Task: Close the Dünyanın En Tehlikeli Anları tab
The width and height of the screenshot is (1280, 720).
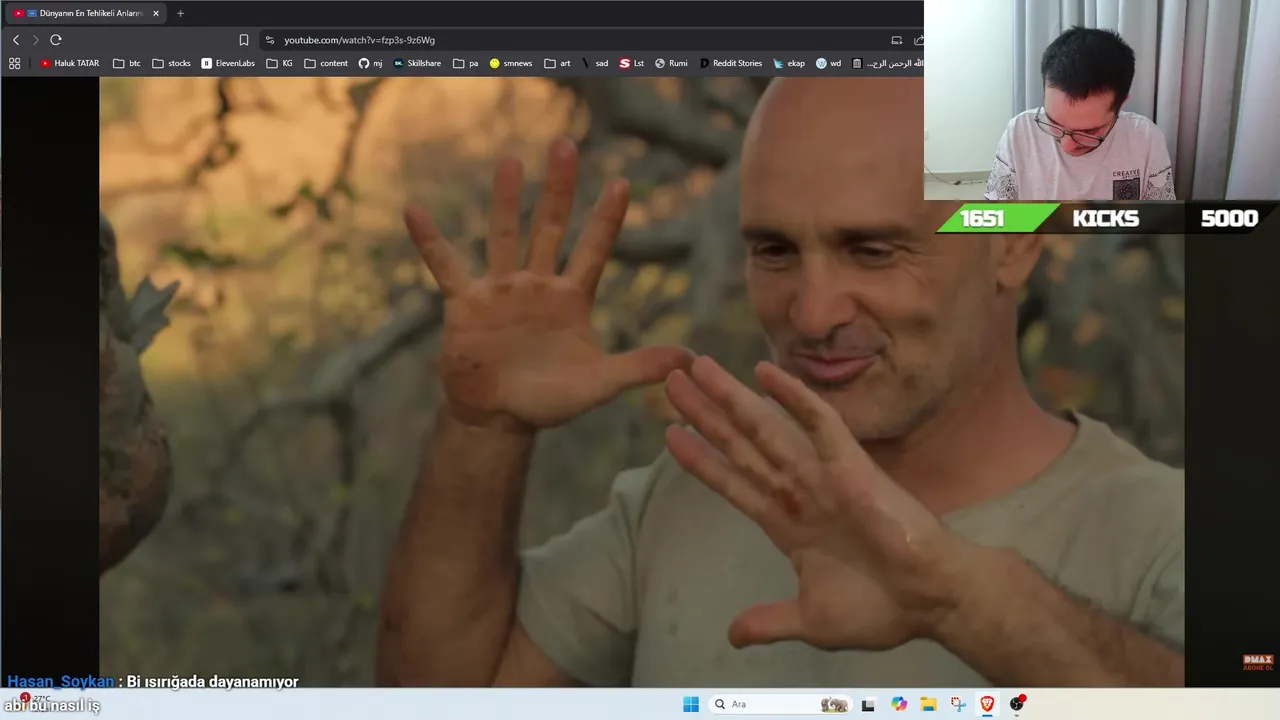Action: [156, 13]
